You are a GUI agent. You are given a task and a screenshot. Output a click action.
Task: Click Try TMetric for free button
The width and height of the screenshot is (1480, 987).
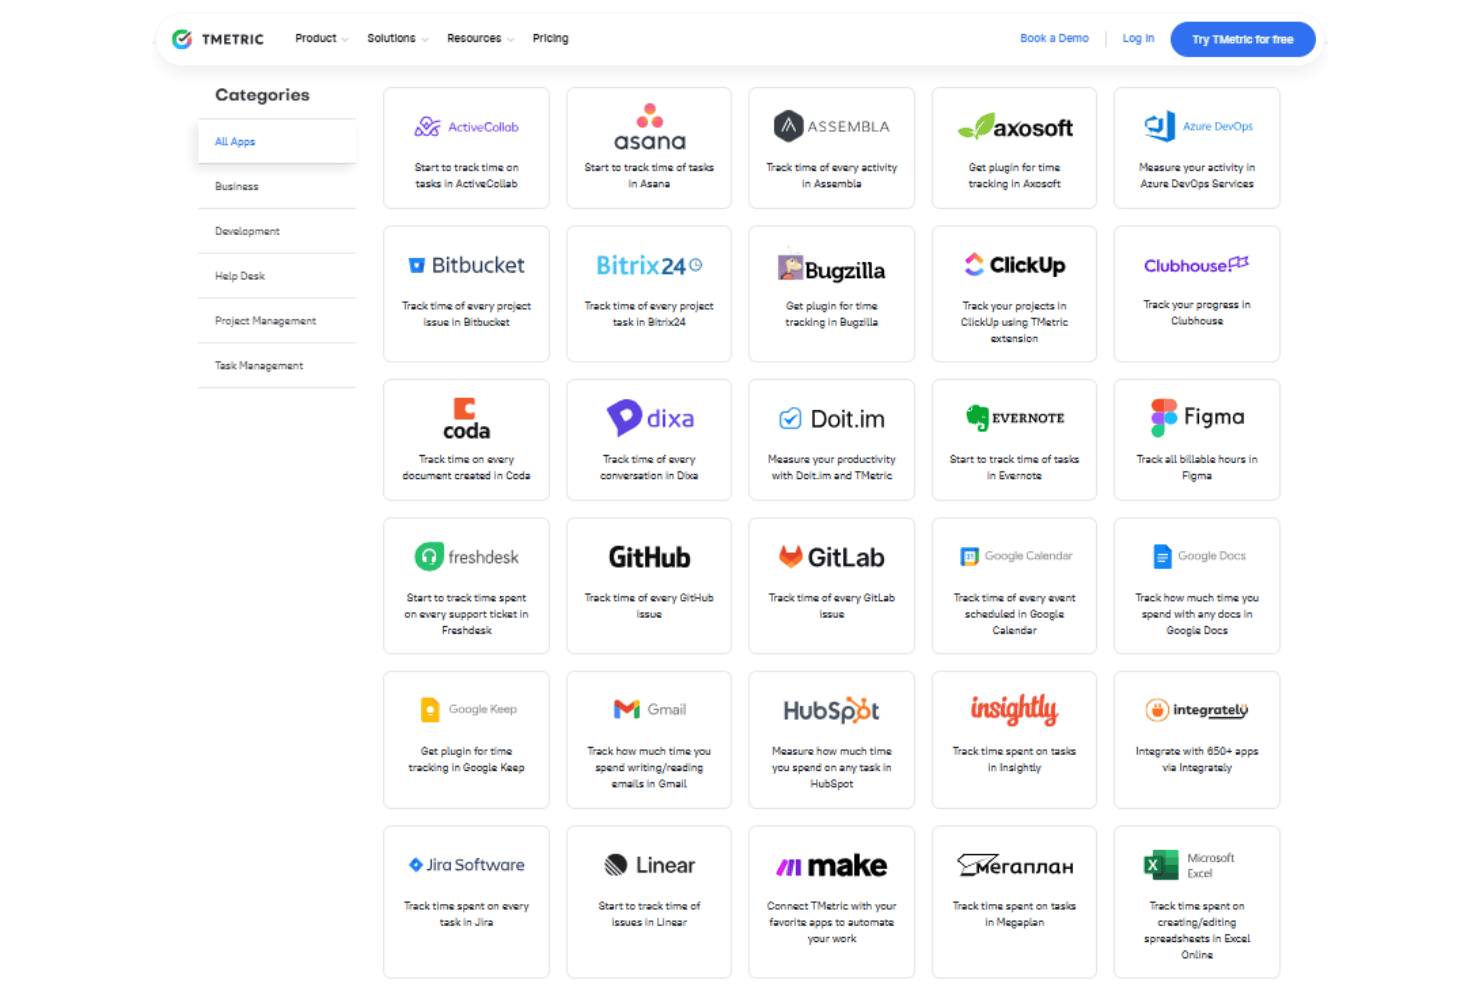1242,39
